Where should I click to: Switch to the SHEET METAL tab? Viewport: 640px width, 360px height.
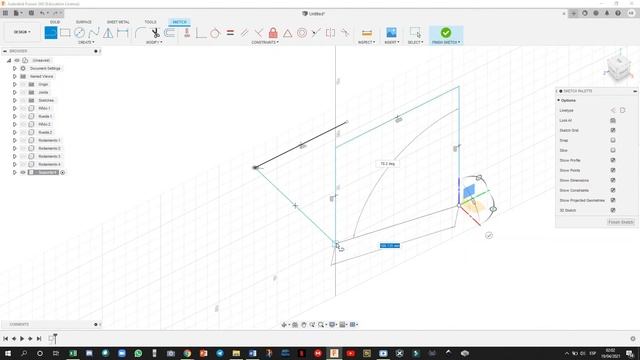(x=118, y=22)
